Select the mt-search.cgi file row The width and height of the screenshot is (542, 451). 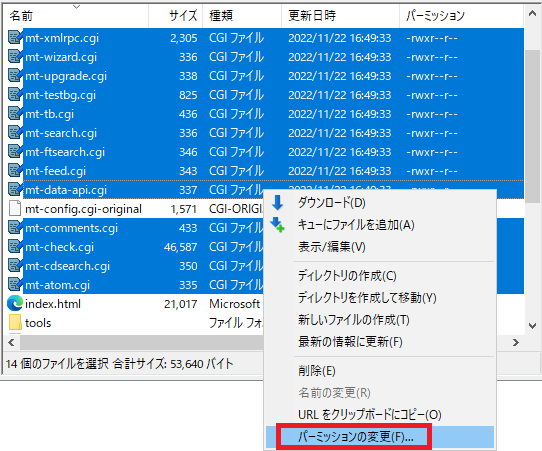(x=265, y=133)
